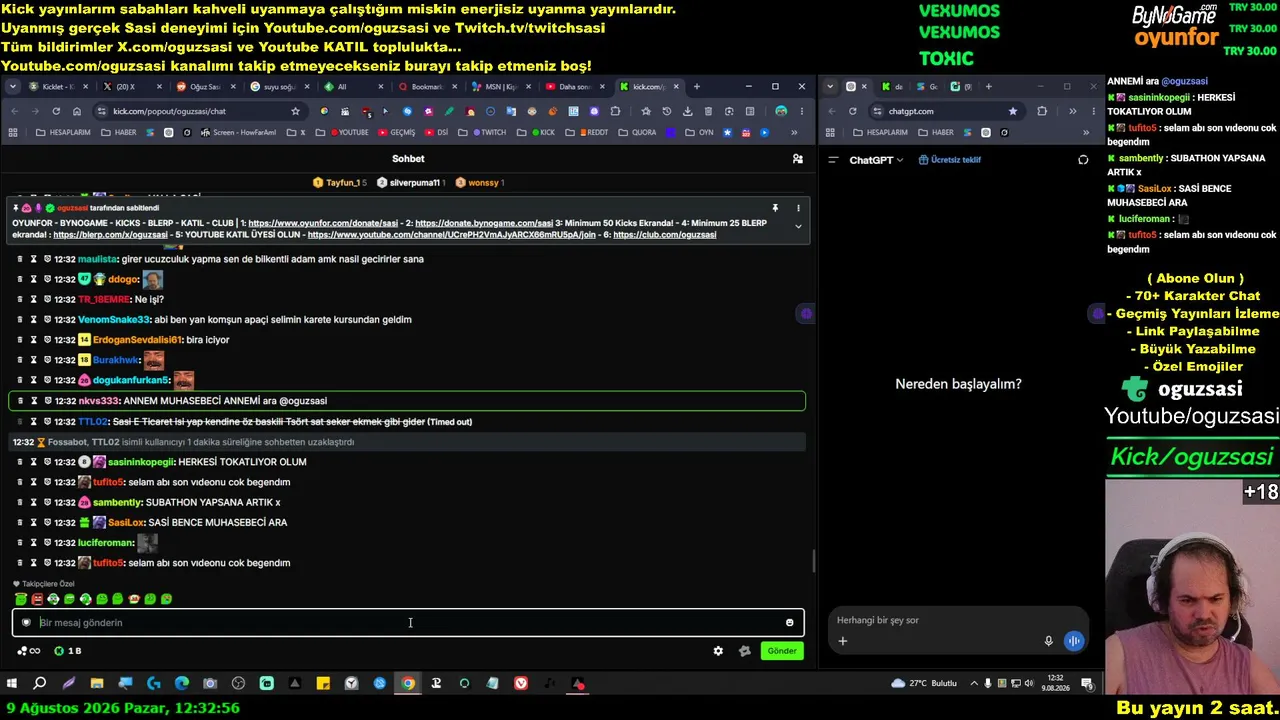Click username ErdoganSevdalisi61 in chat

[137, 340]
